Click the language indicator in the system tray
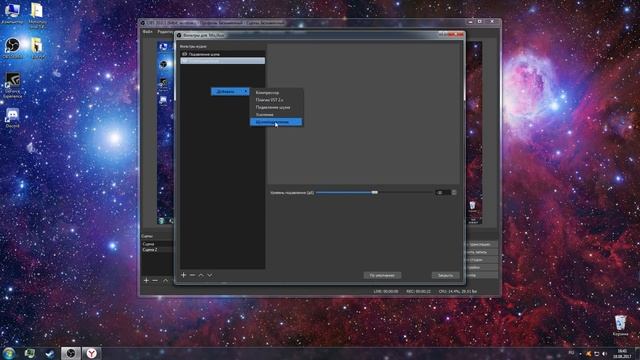Viewport: 640px width, 360px height. (x=571, y=353)
